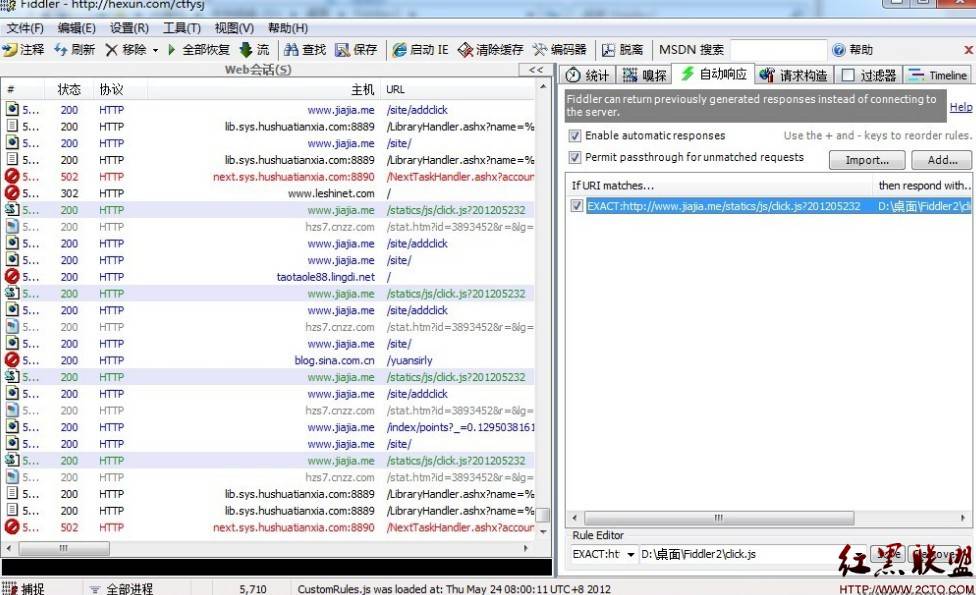Uncheck the EXACT click.js rule checkbox
This screenshot has width=976, height=595.
577,206
